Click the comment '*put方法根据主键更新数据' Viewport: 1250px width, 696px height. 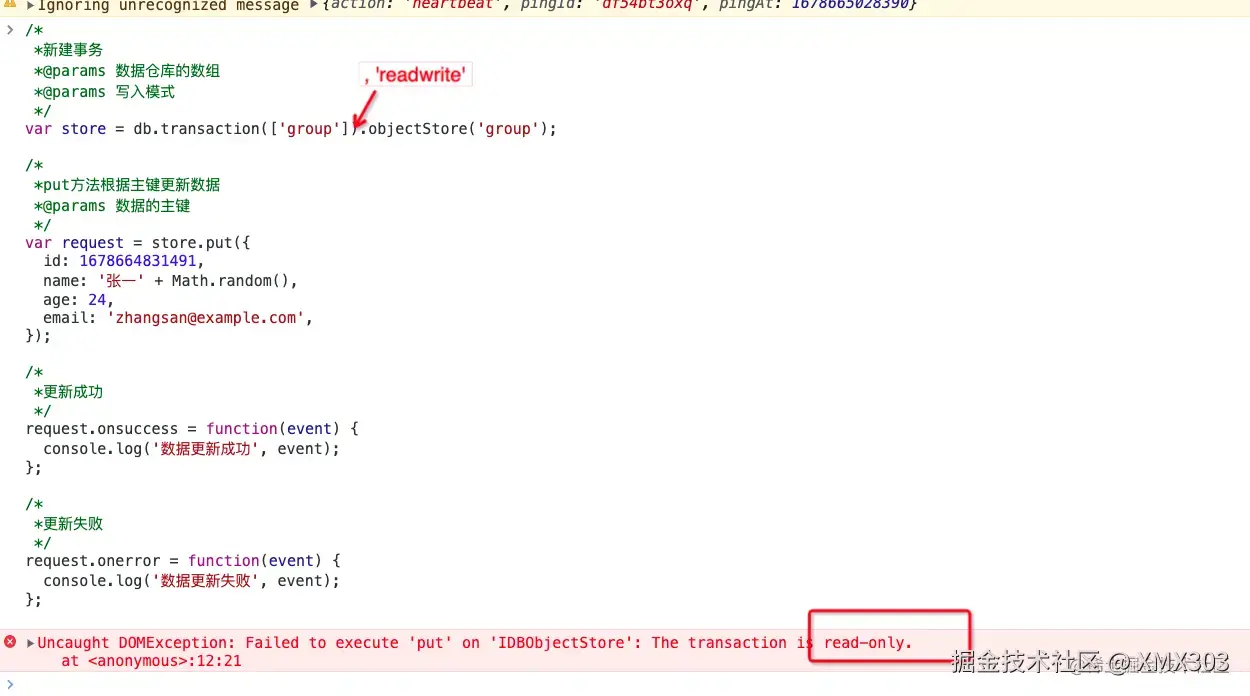click(127, 185)
